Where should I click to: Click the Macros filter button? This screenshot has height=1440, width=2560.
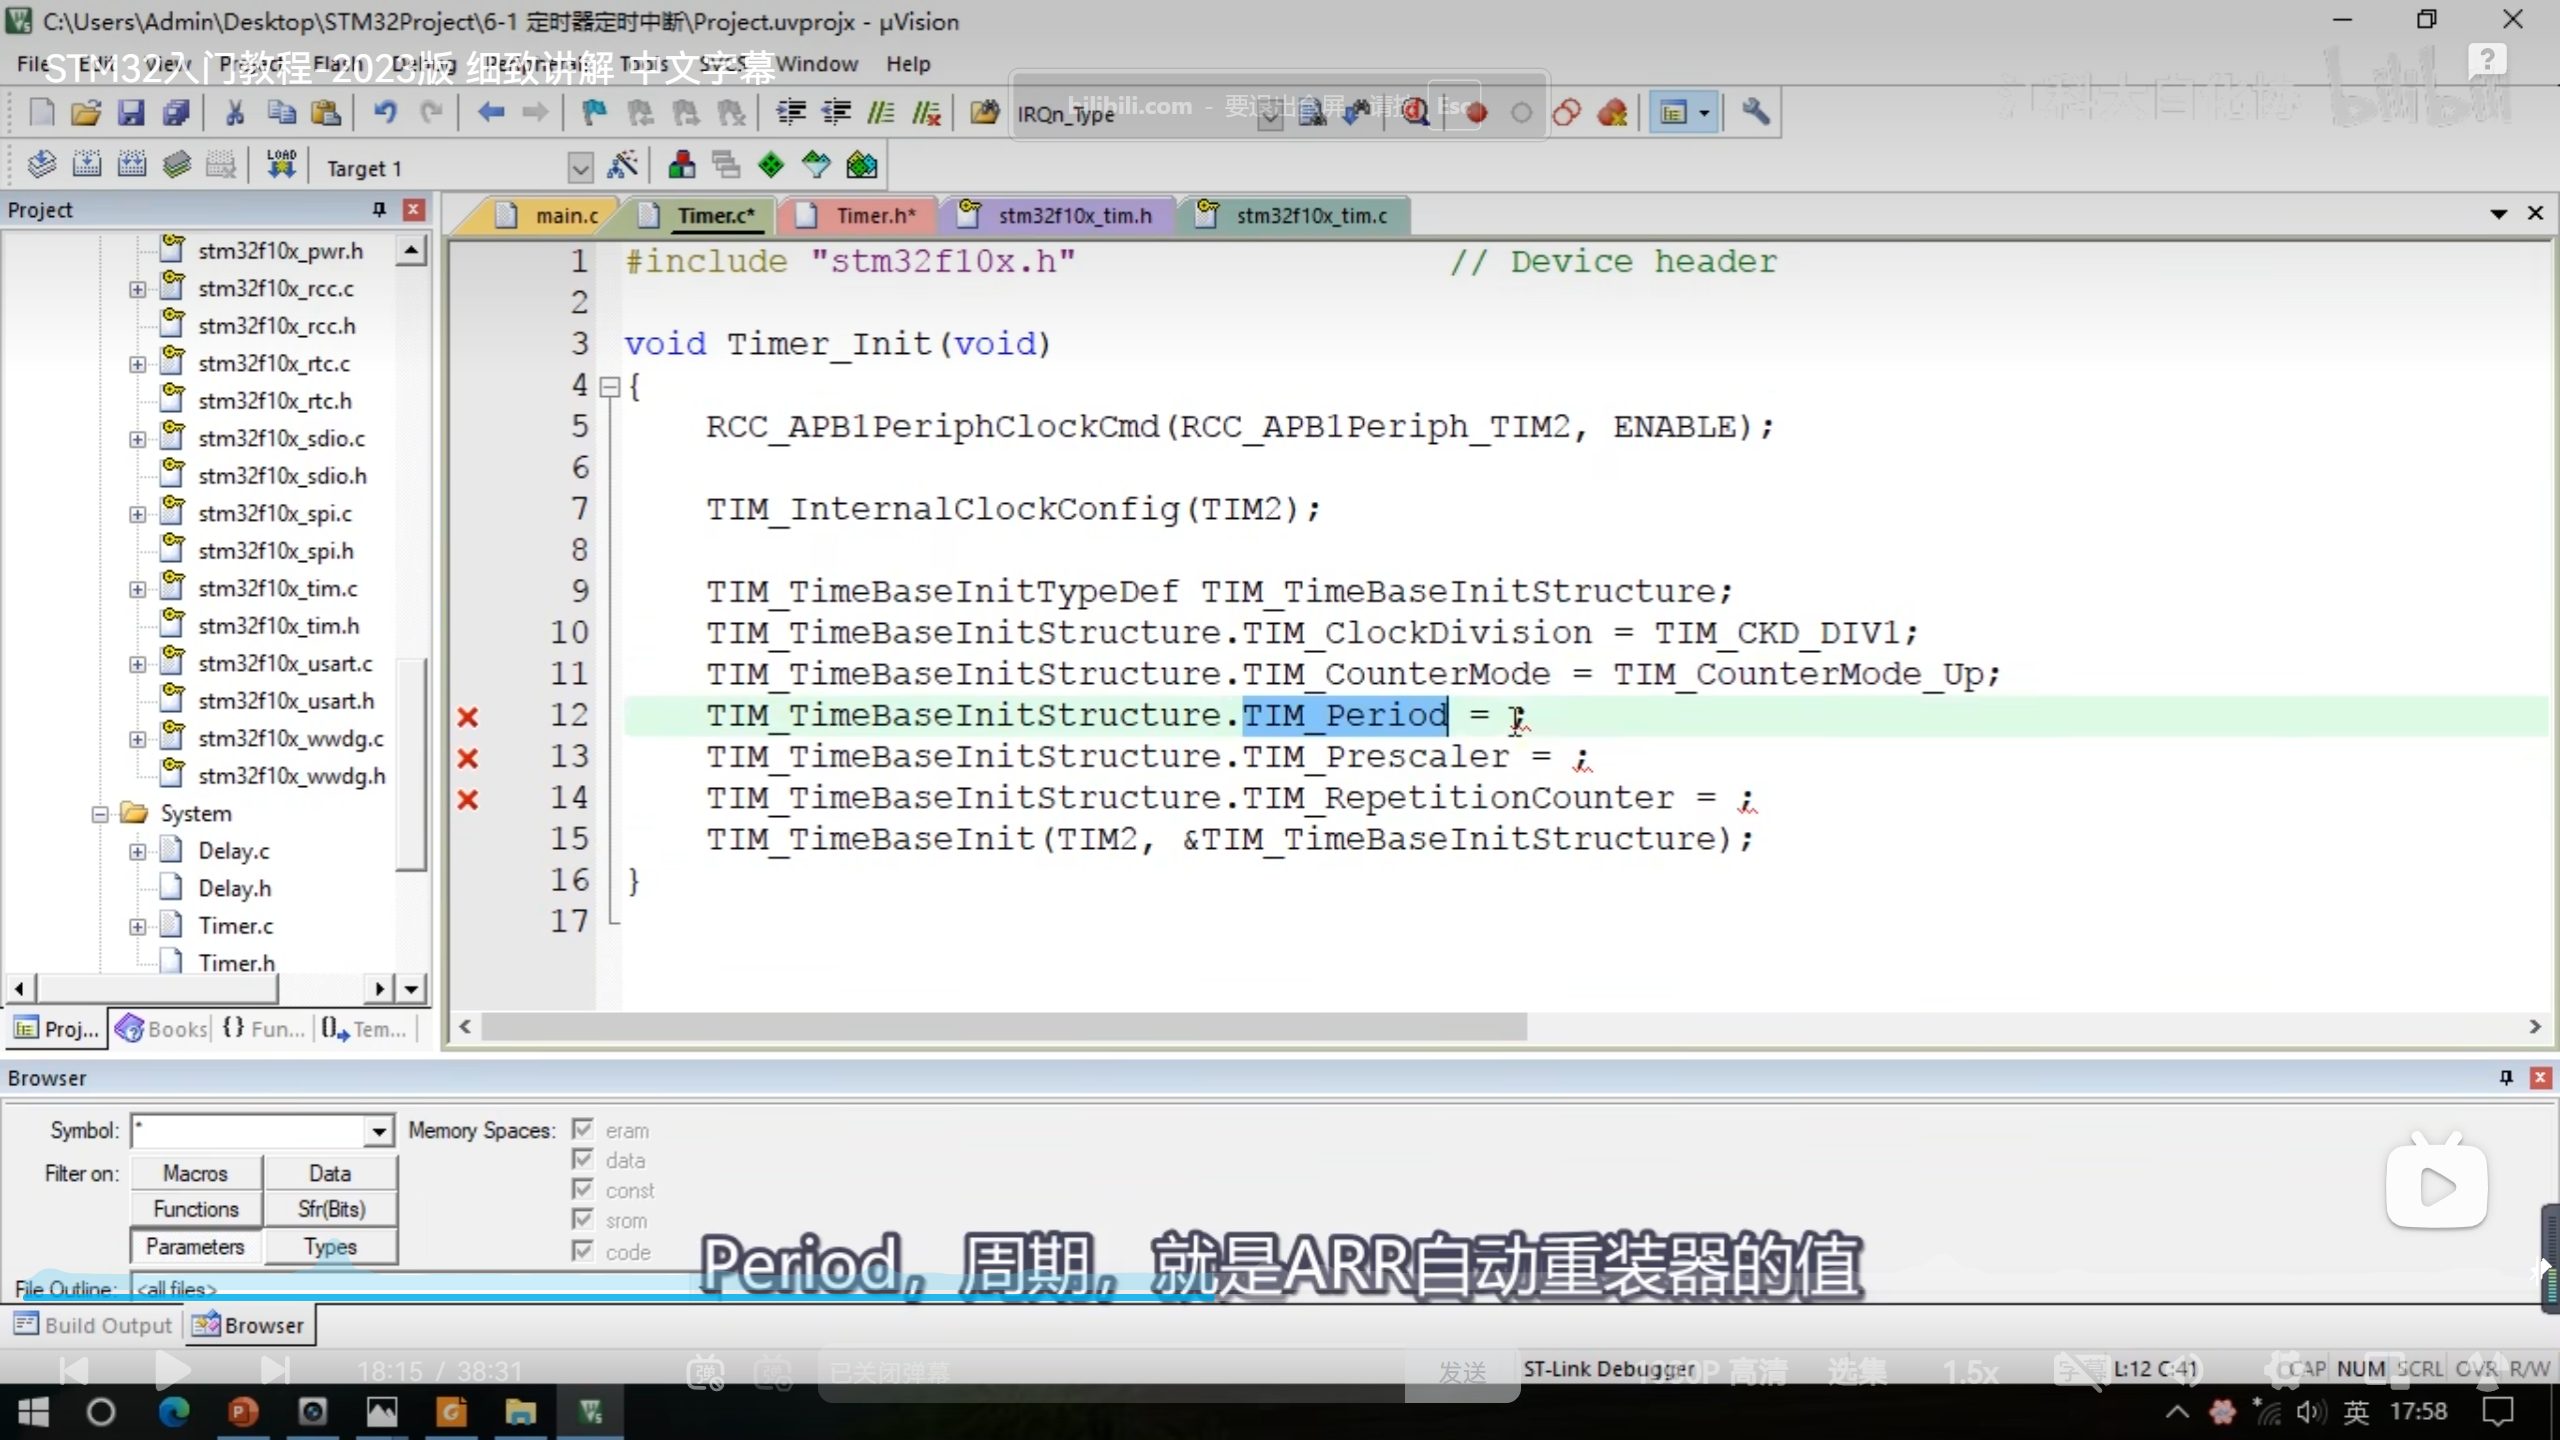(196, 1173)
